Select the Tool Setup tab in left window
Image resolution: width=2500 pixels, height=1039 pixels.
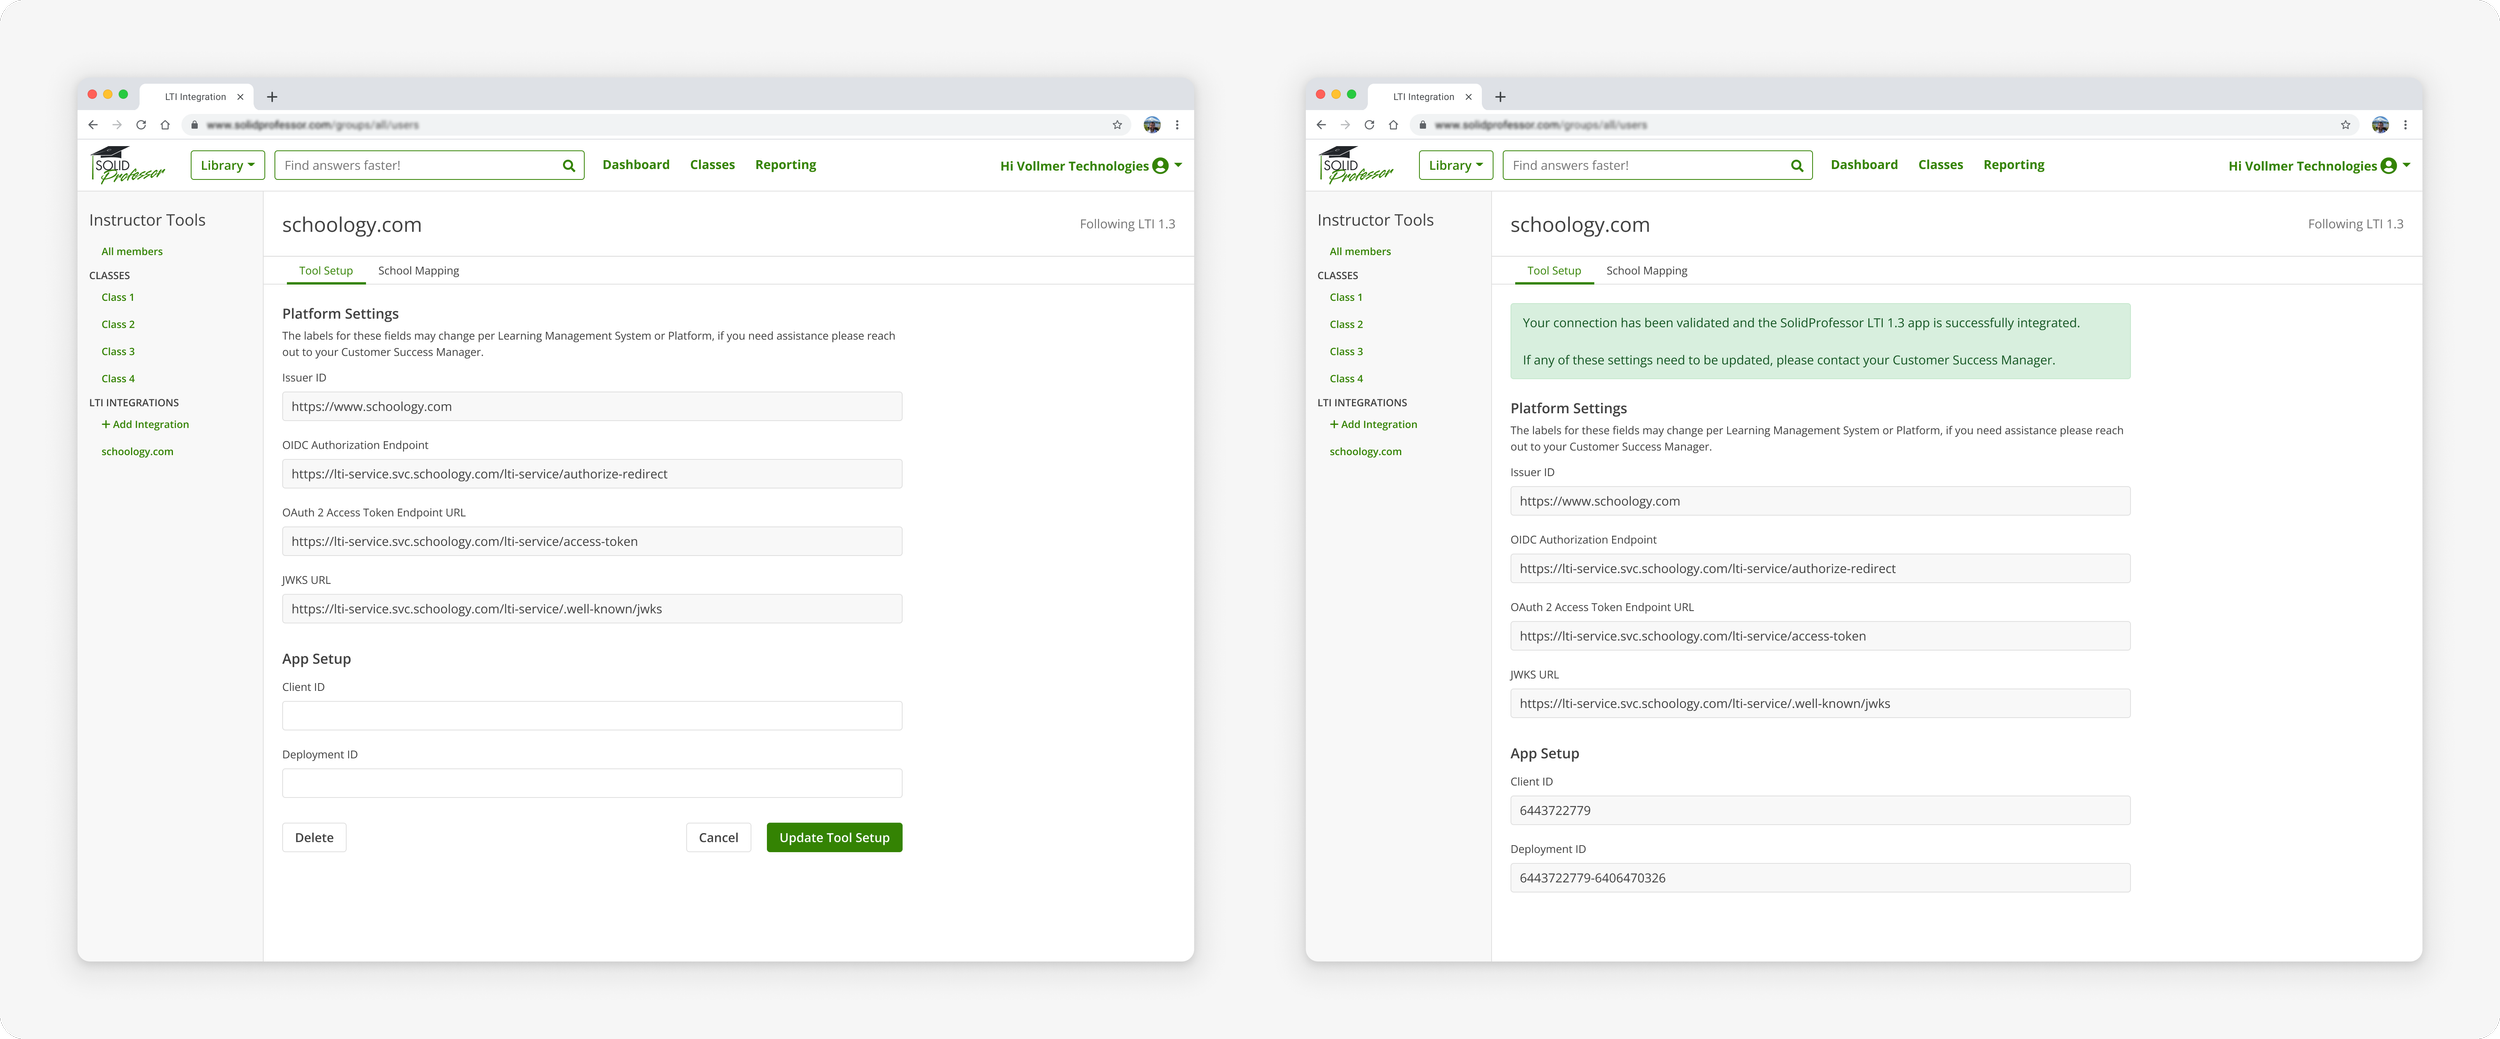tap(326, 271)
